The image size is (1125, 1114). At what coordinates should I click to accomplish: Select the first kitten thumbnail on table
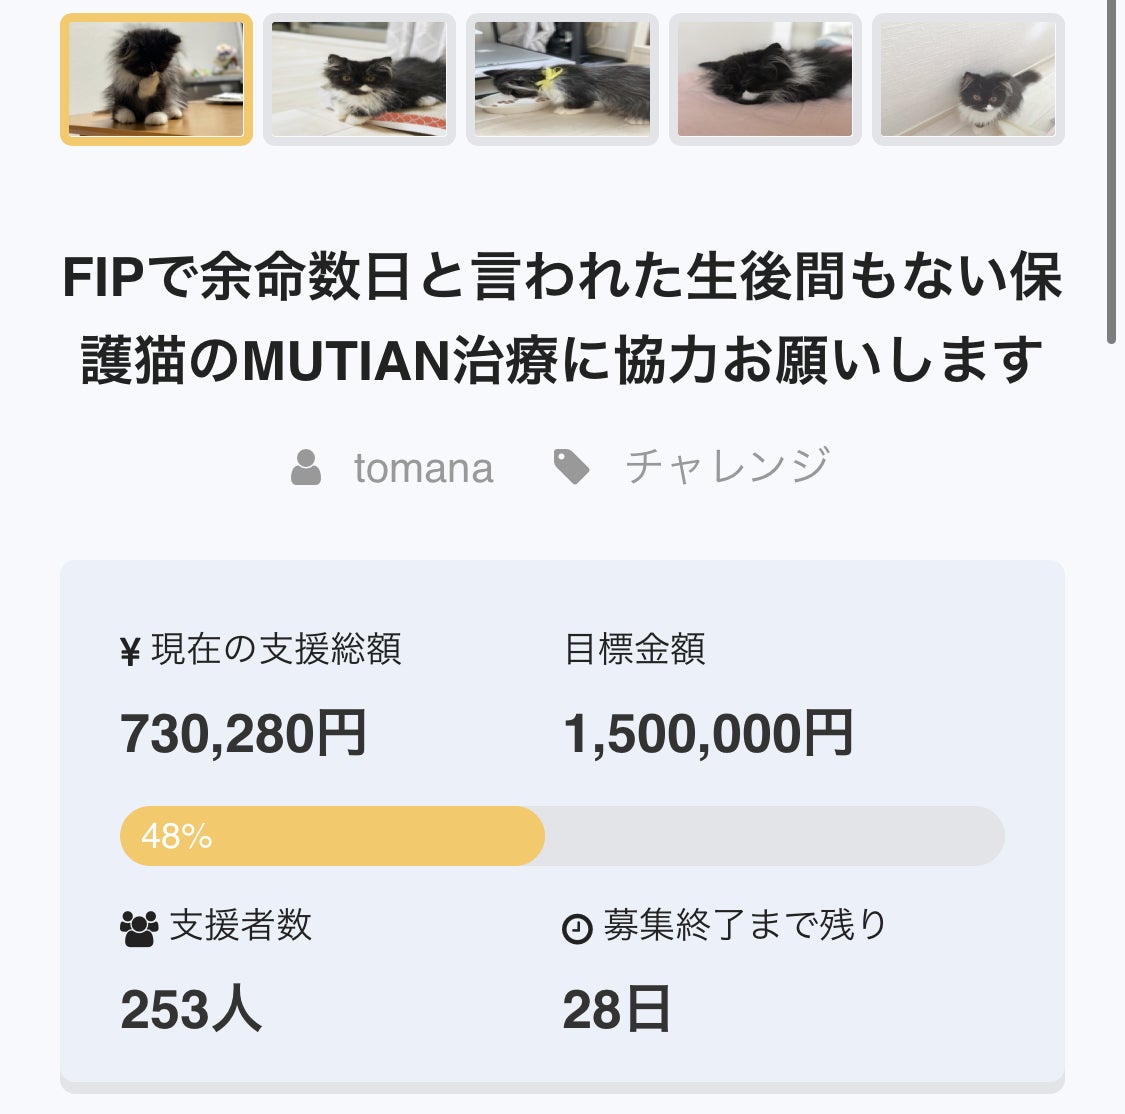156,79
